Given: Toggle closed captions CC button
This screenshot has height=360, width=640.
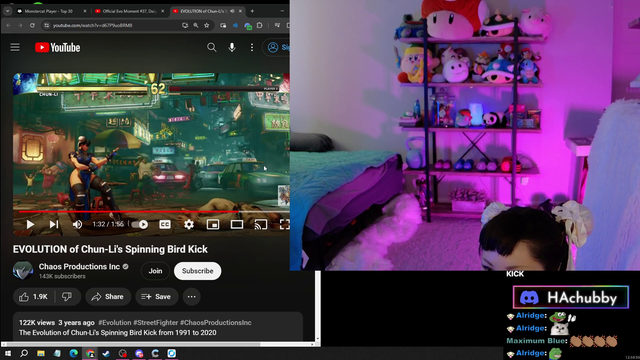Looking at the screenshot, I should (x=165, y=224).
